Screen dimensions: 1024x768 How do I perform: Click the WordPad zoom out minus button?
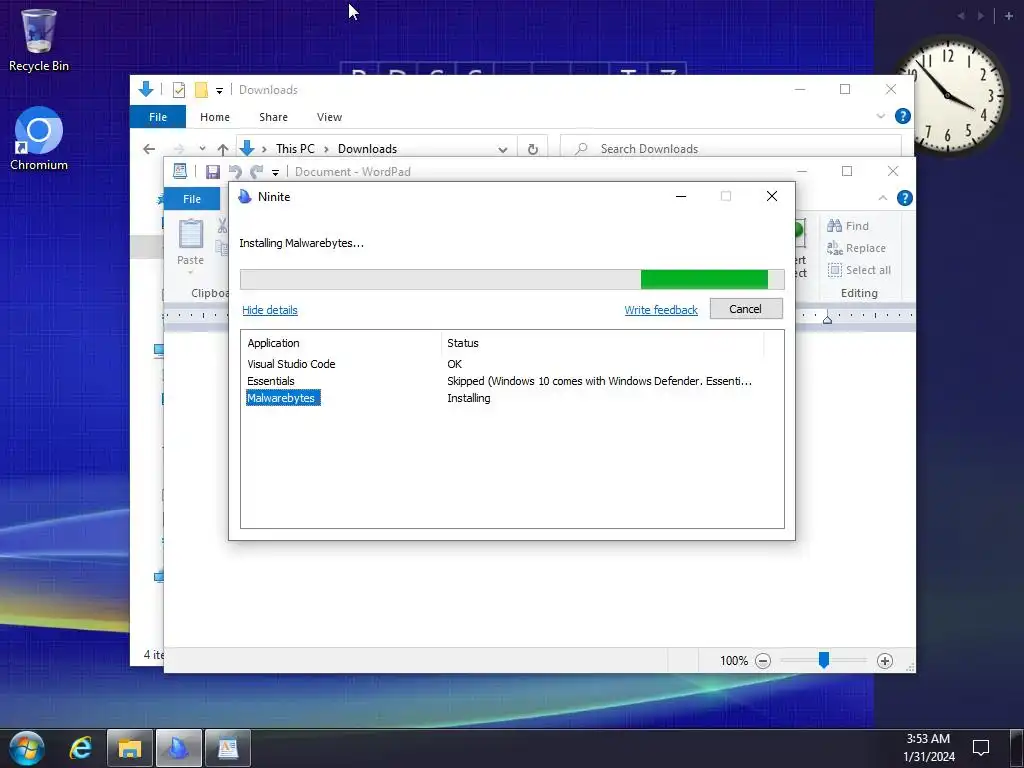click(763, 661)
